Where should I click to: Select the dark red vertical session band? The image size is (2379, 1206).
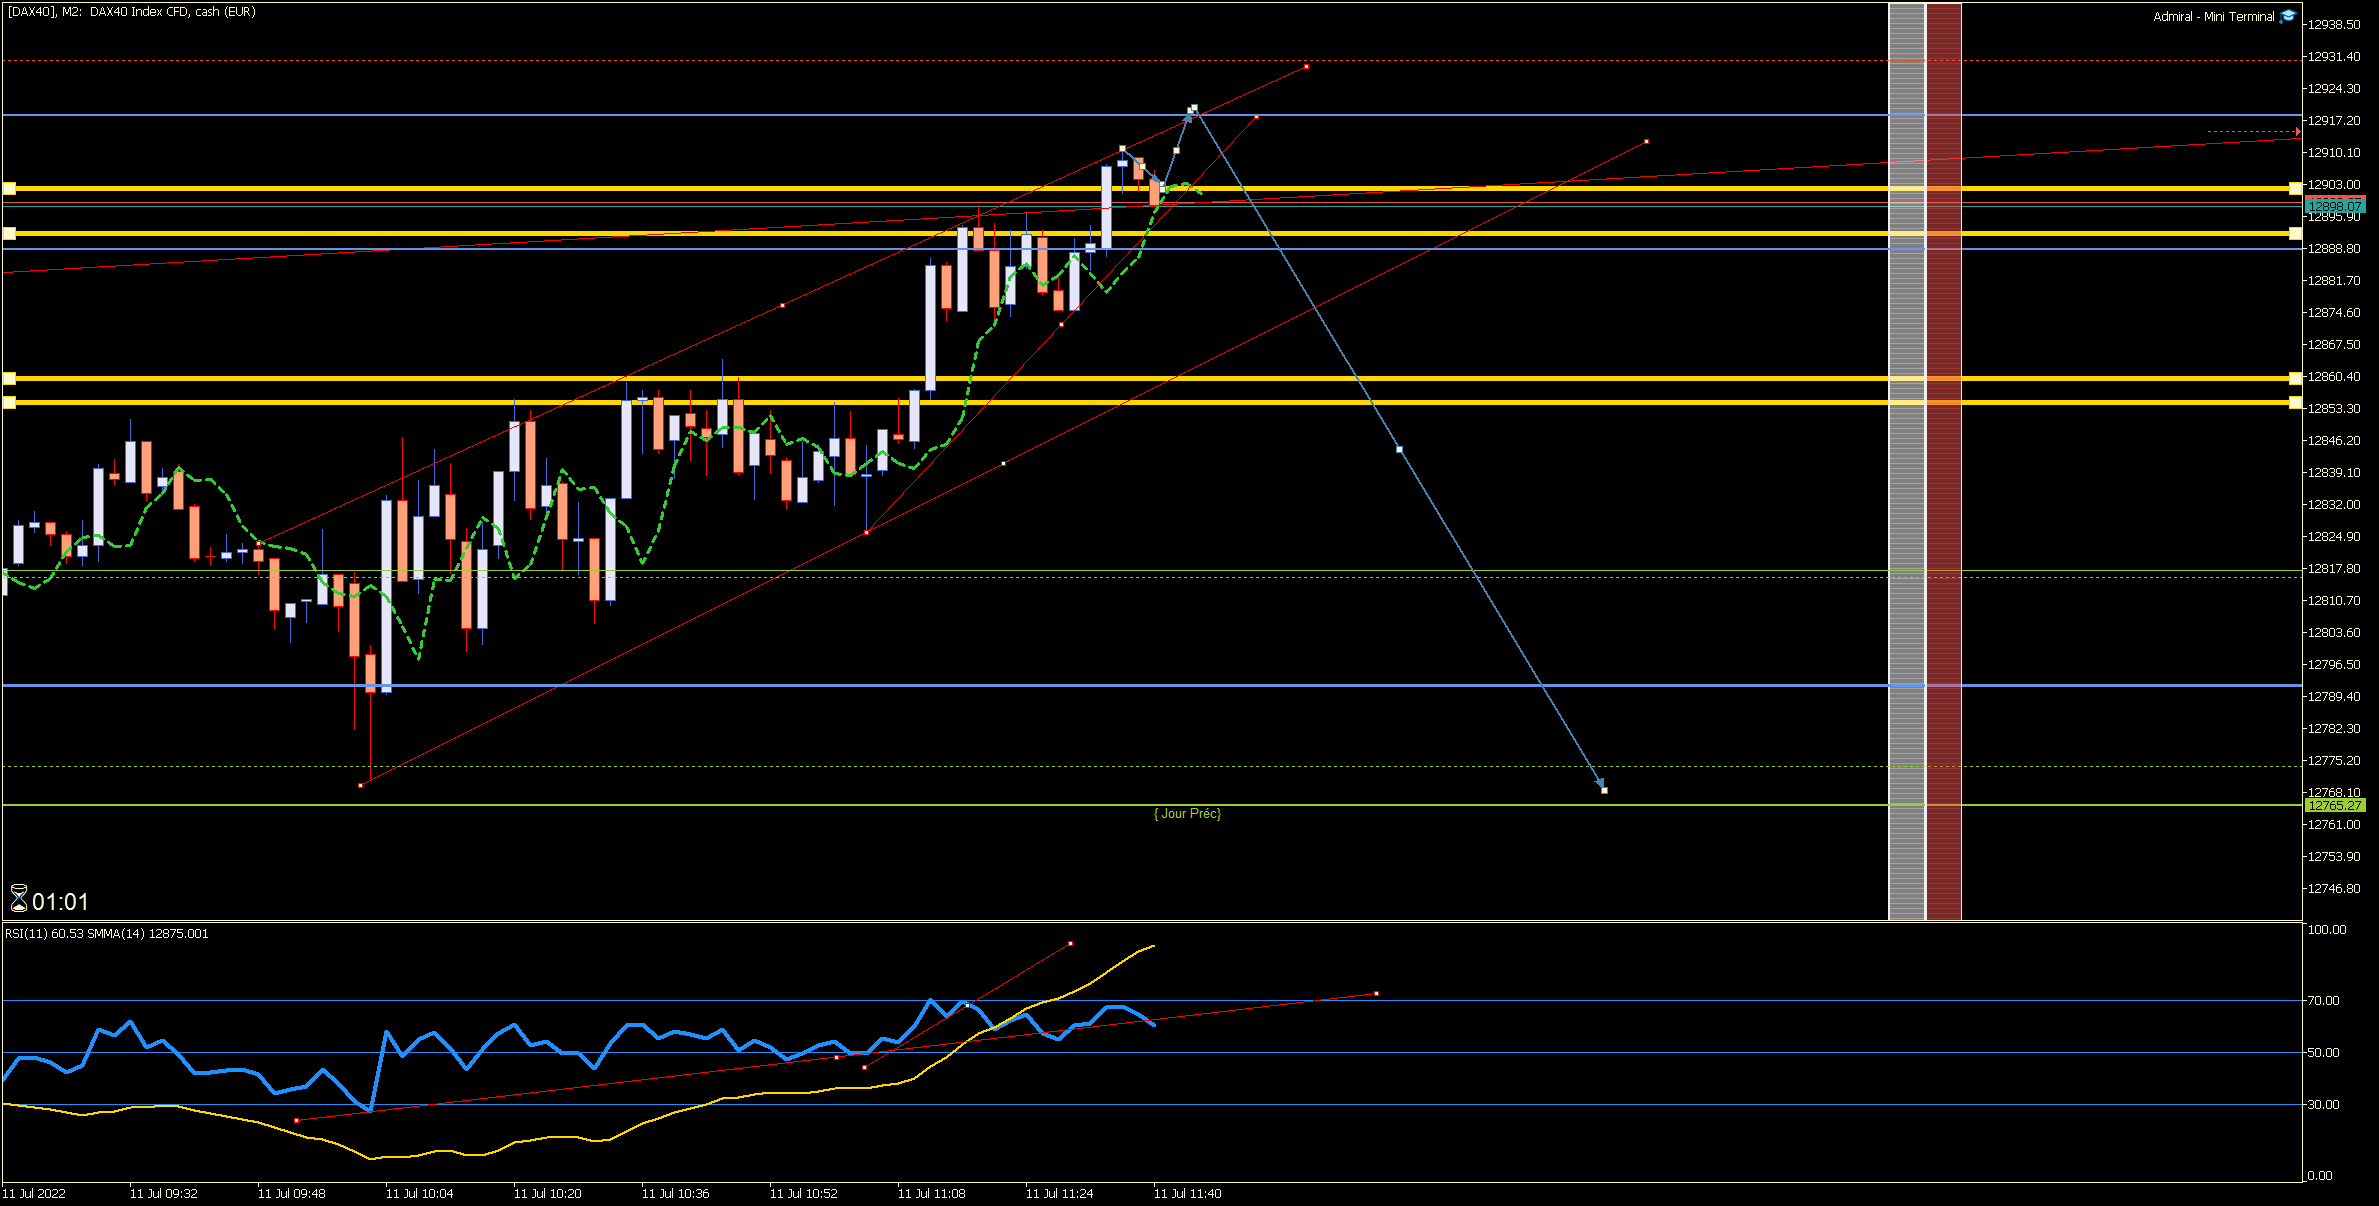pyautogui.click(x=1944, y=500)
